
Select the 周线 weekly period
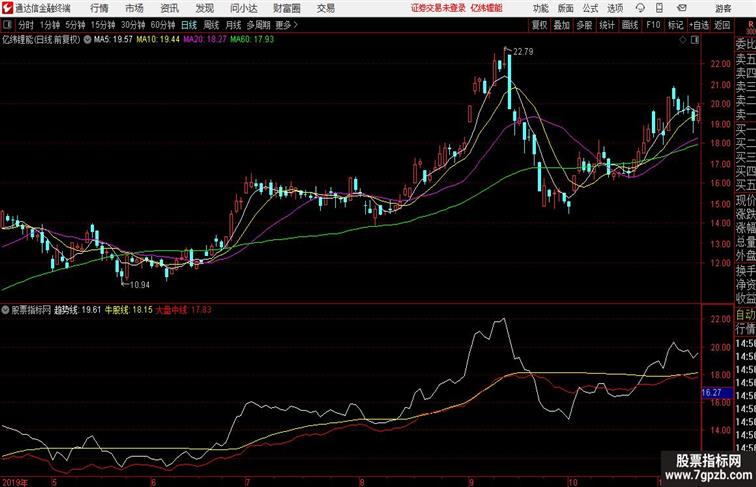211,25
